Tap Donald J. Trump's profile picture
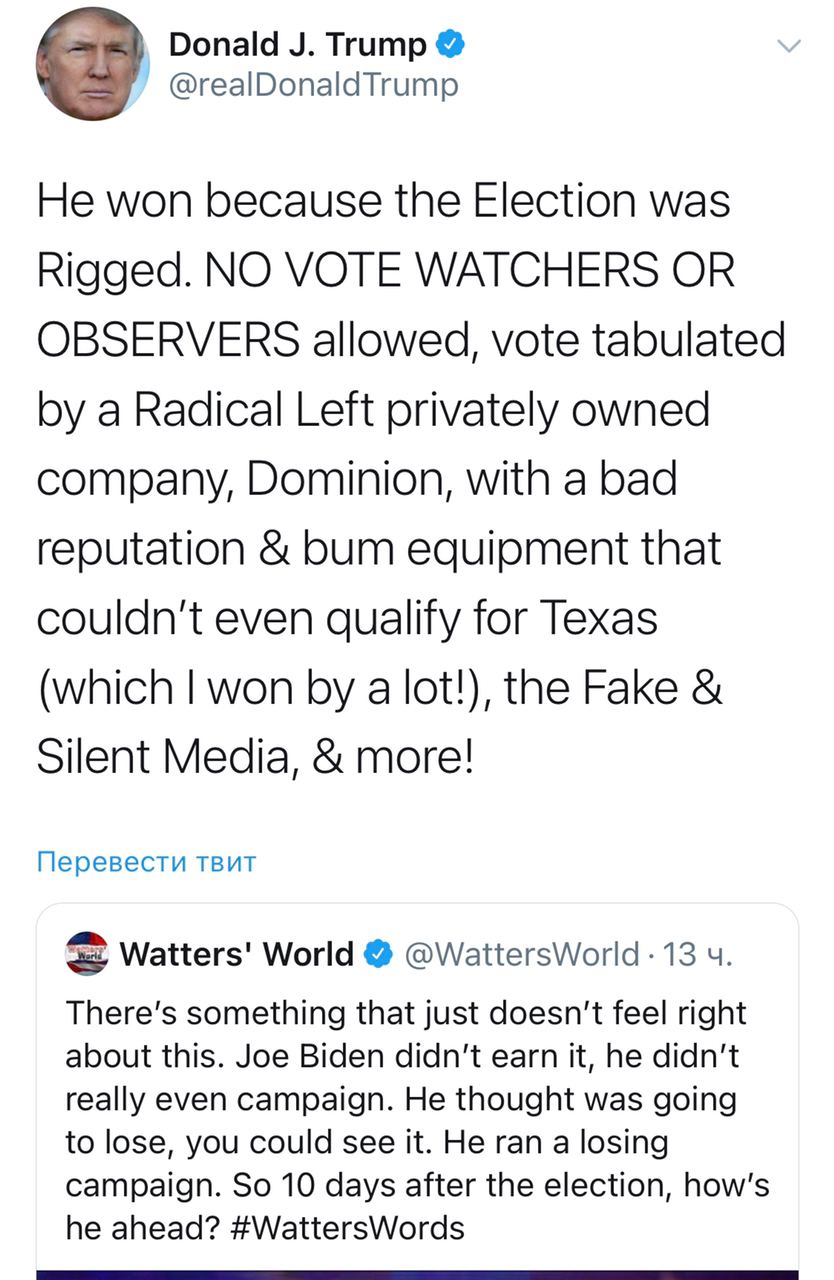This screenshot has height=1280, width=834. pos(93,66)
